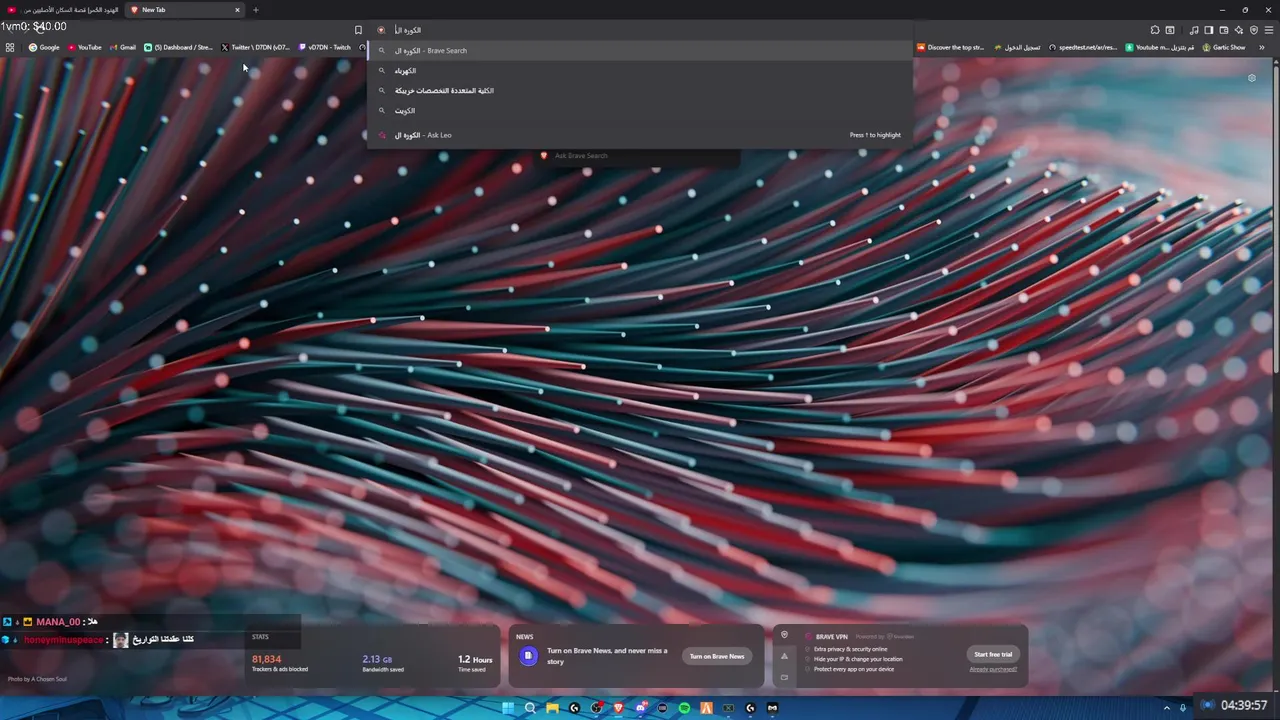The image size is (1280, 720).
Task: Open the speedtest.net bookmark
Action: click(1083, 47)
